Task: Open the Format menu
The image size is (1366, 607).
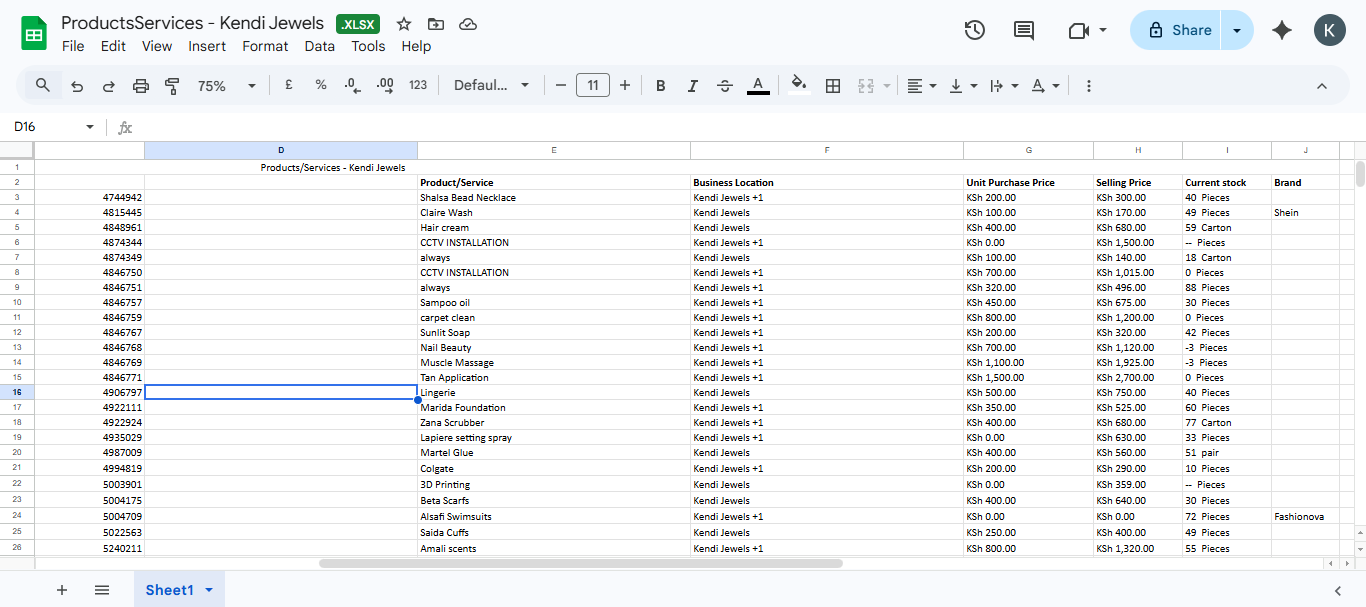Action: coord(265,46)
